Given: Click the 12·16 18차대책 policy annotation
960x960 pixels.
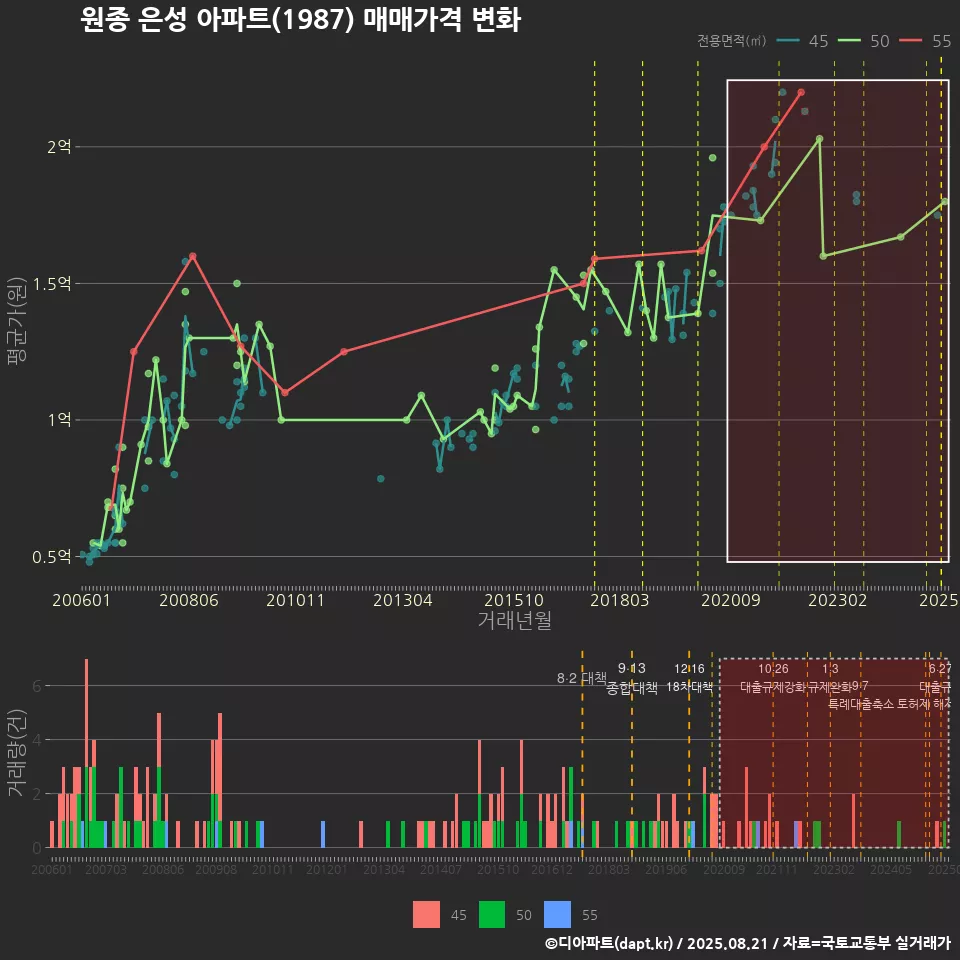Looking at the screenshot, I should coord(689,678).
